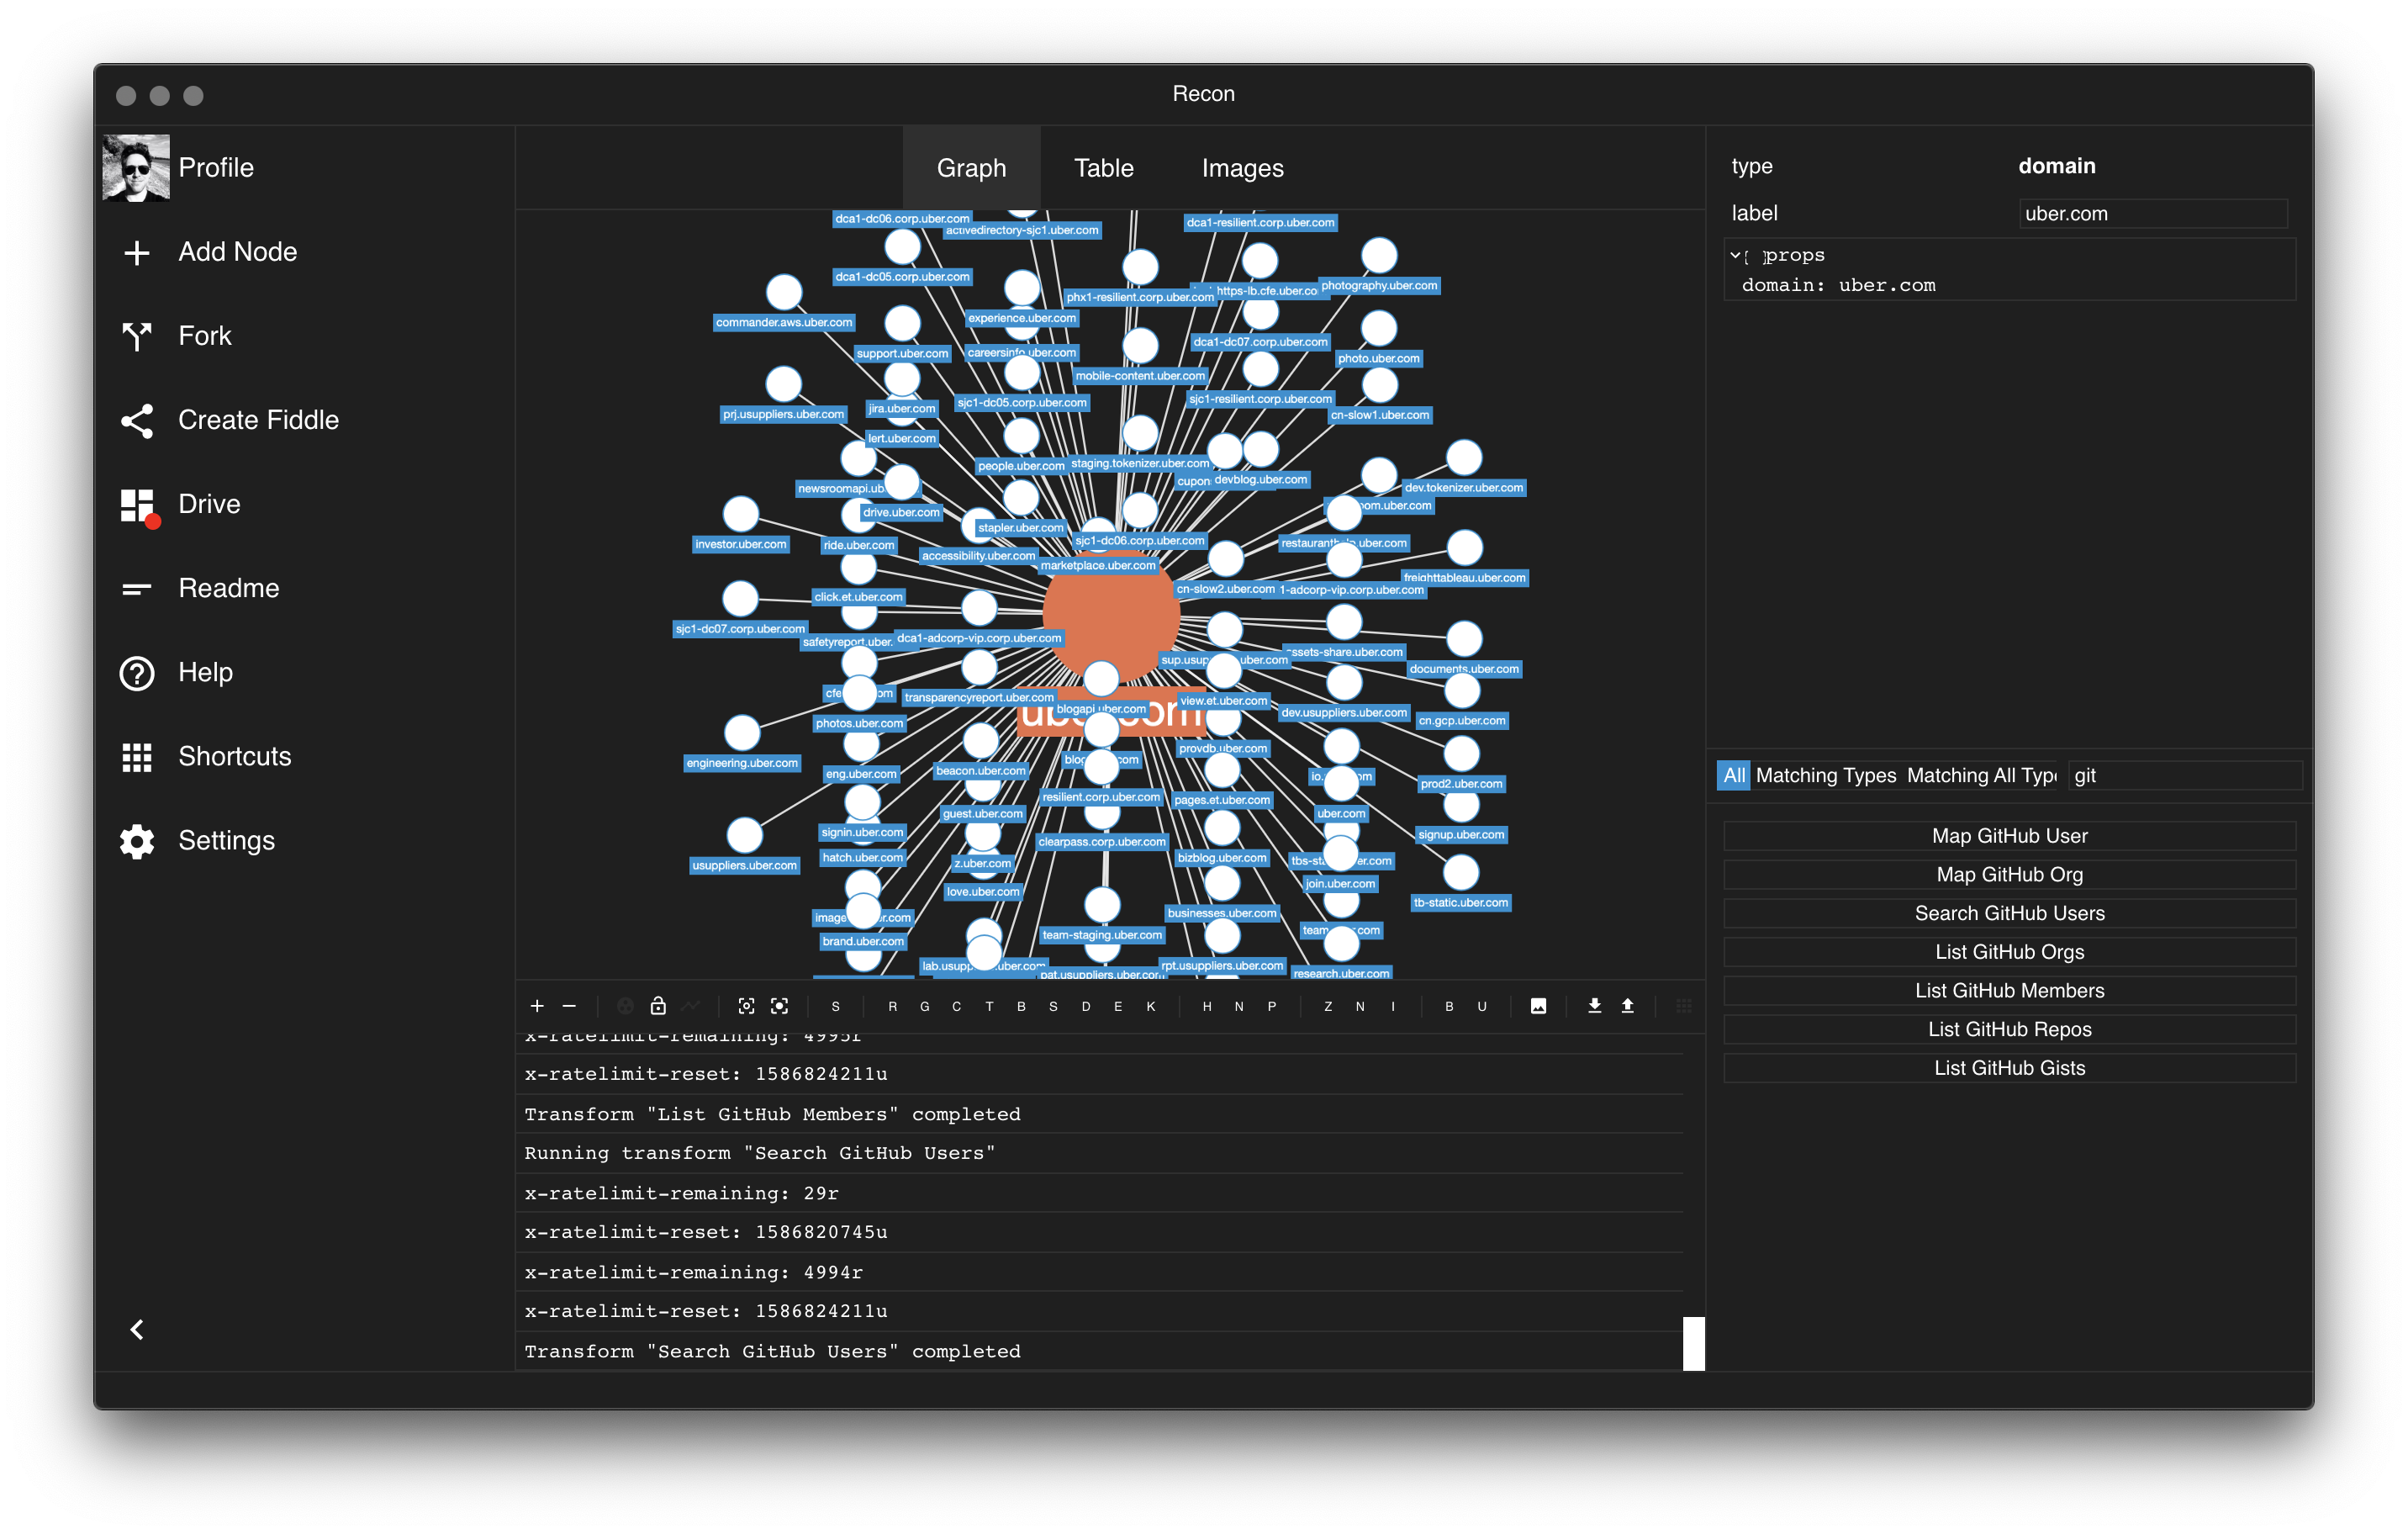Run the List GitHub Gists transform
The width and height of the screenshot is (2408, 1534).
(2009, 1068)
